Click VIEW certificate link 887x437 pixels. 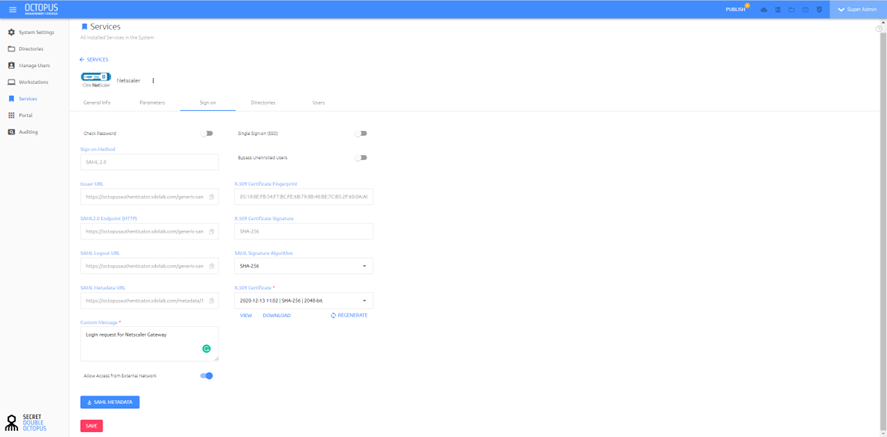pos(246,315)
